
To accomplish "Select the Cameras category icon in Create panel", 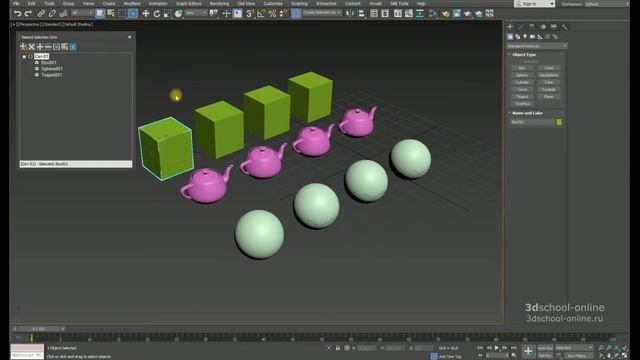I will point(532,36).
